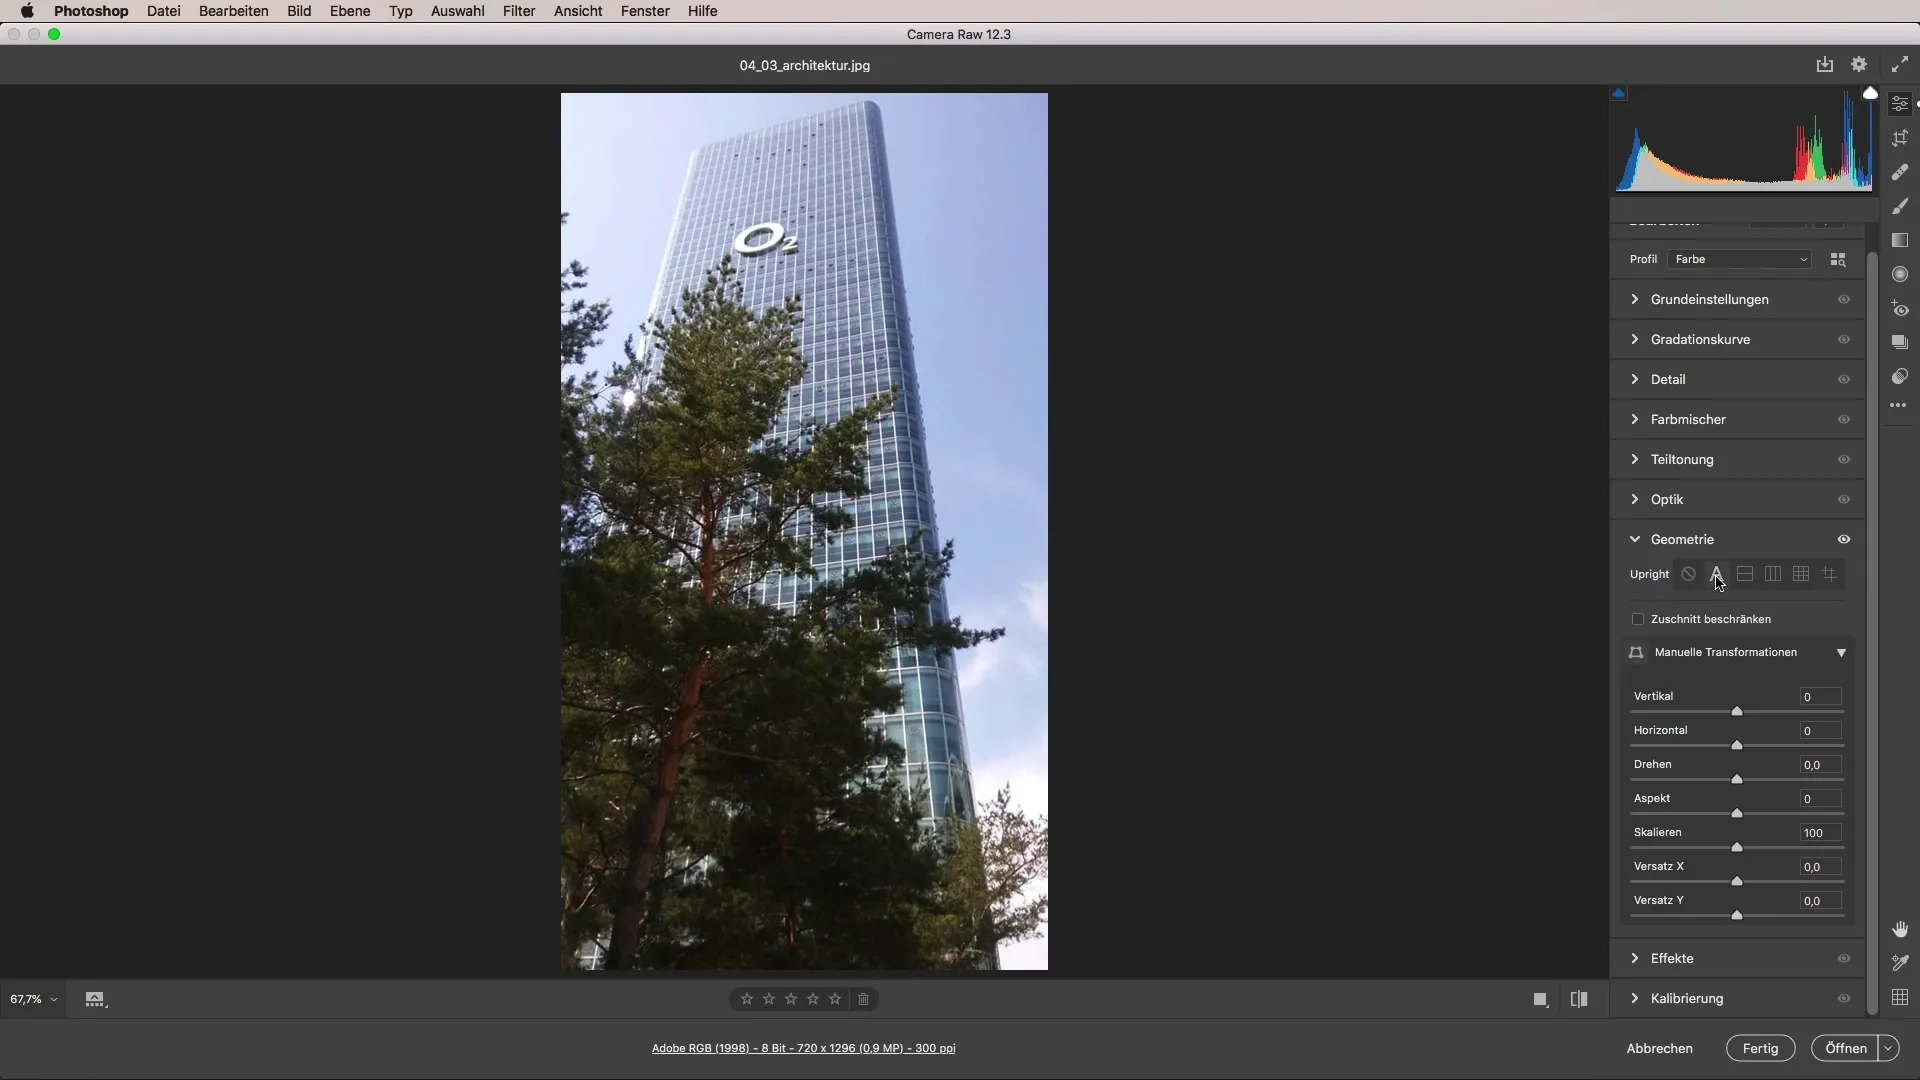The width and height of the screenshot is (1920, 1080).
Task: Open the Apple menu
Action: point(27,11)
